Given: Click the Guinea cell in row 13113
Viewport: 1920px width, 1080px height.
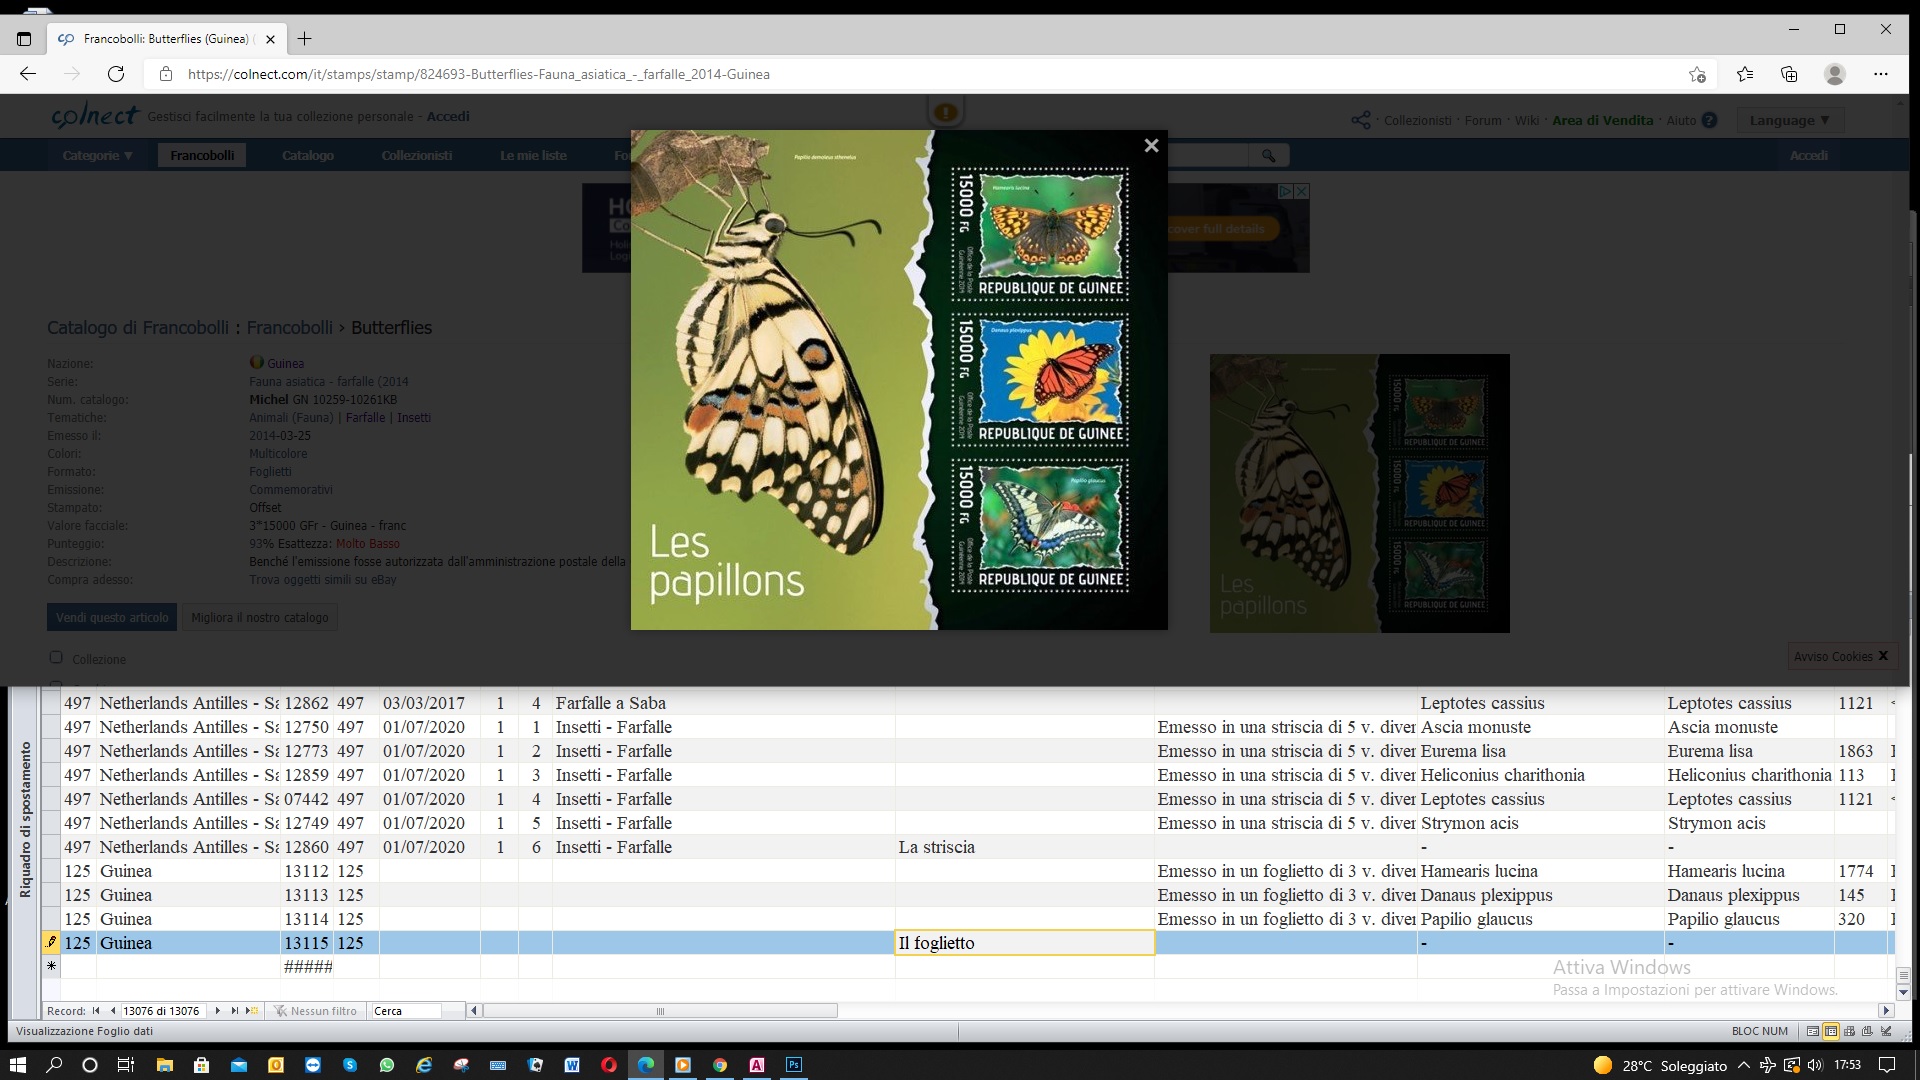Looking at the screenshot, I should click(x=188, y=895).
